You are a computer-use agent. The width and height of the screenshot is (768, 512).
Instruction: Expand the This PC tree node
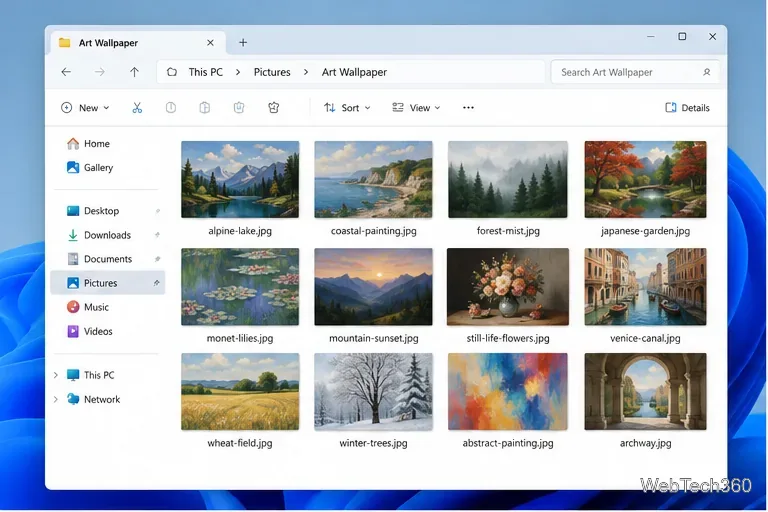56,375
